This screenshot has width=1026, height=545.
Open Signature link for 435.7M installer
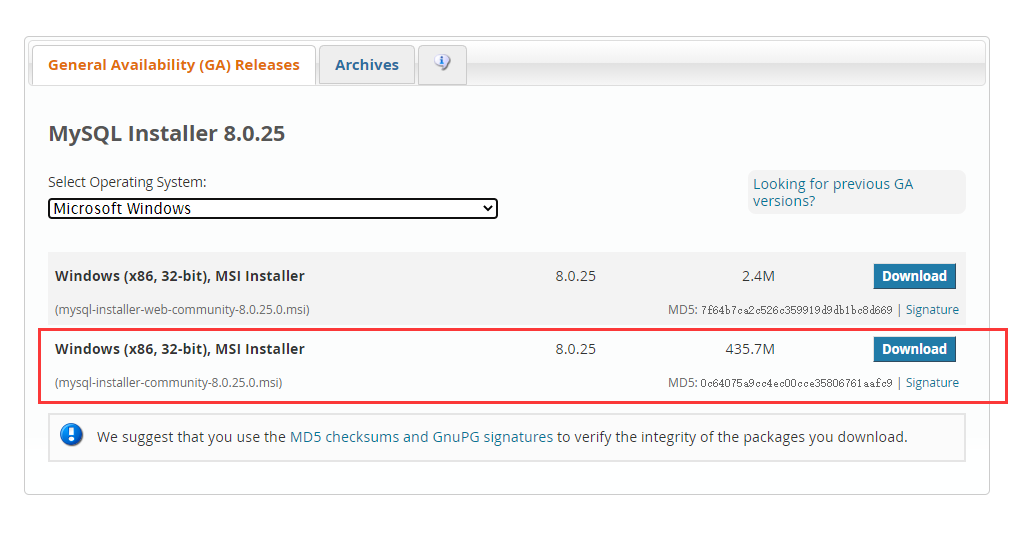932,383
